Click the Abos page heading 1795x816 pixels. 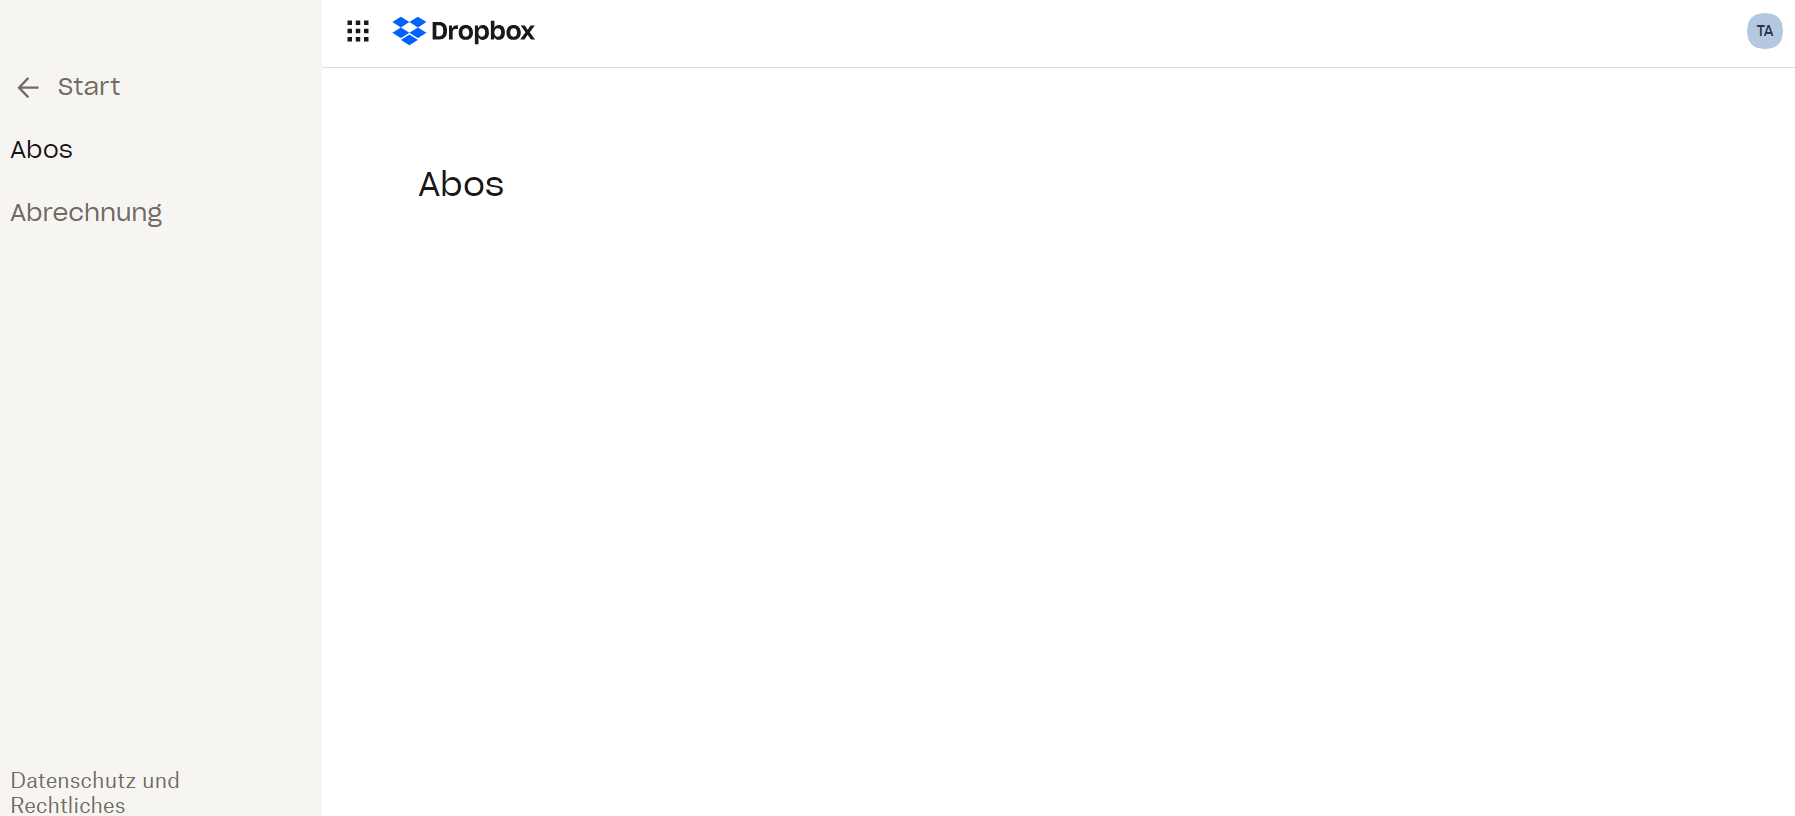click(x=461, y=184)
